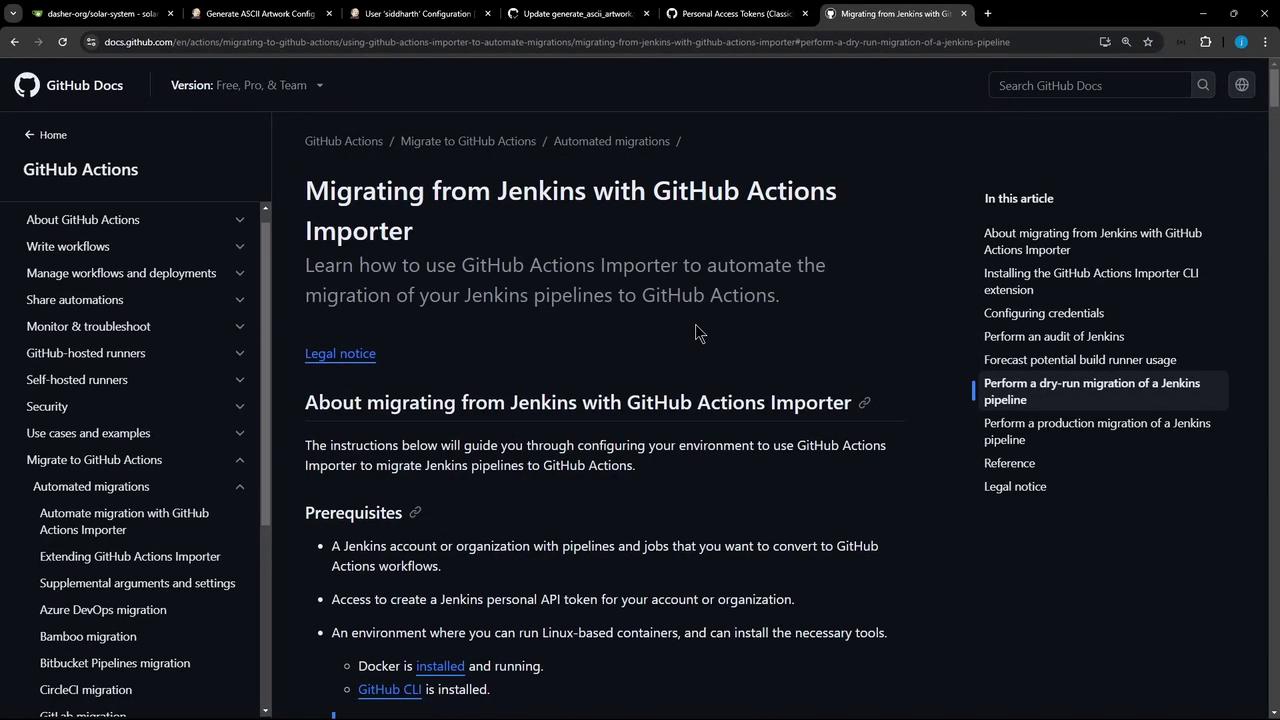Open CircleCI migration page
1280x720 pixels.
(x=86, y=690)
